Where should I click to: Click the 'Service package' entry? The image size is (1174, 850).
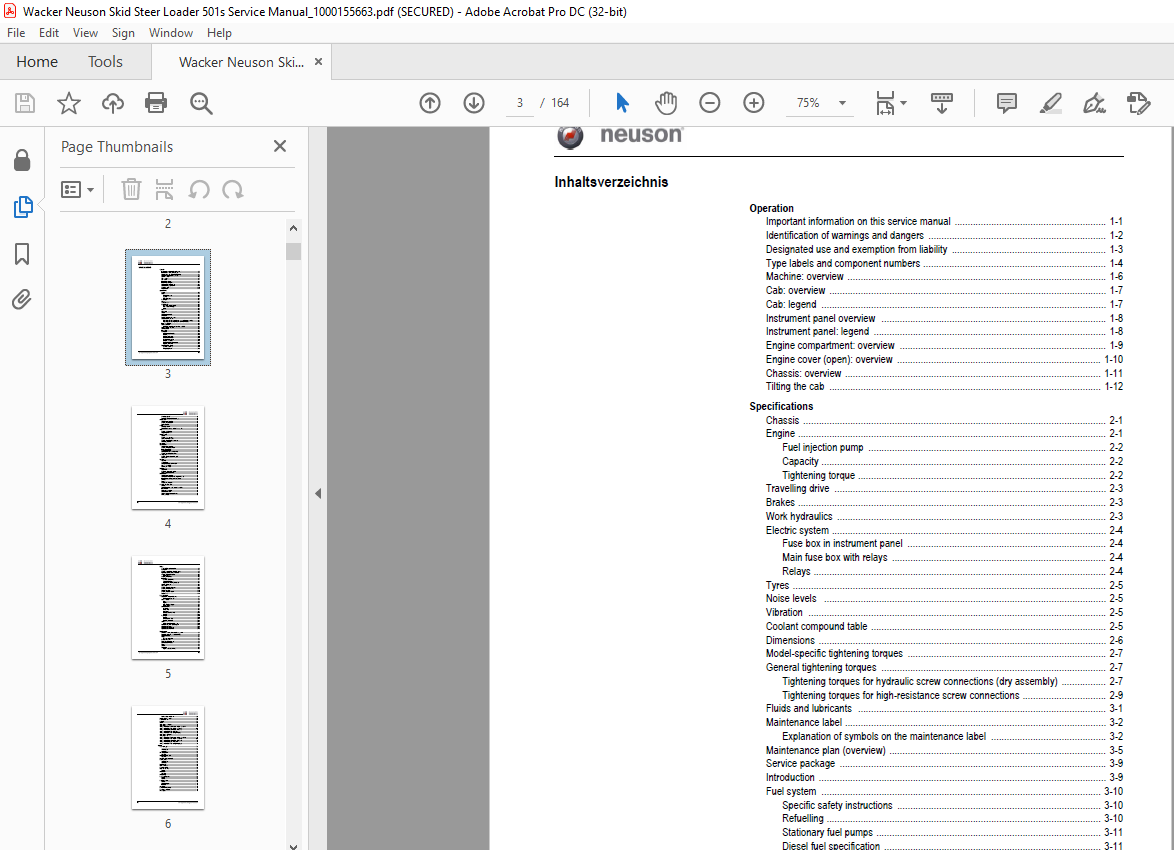pos(800,763)
